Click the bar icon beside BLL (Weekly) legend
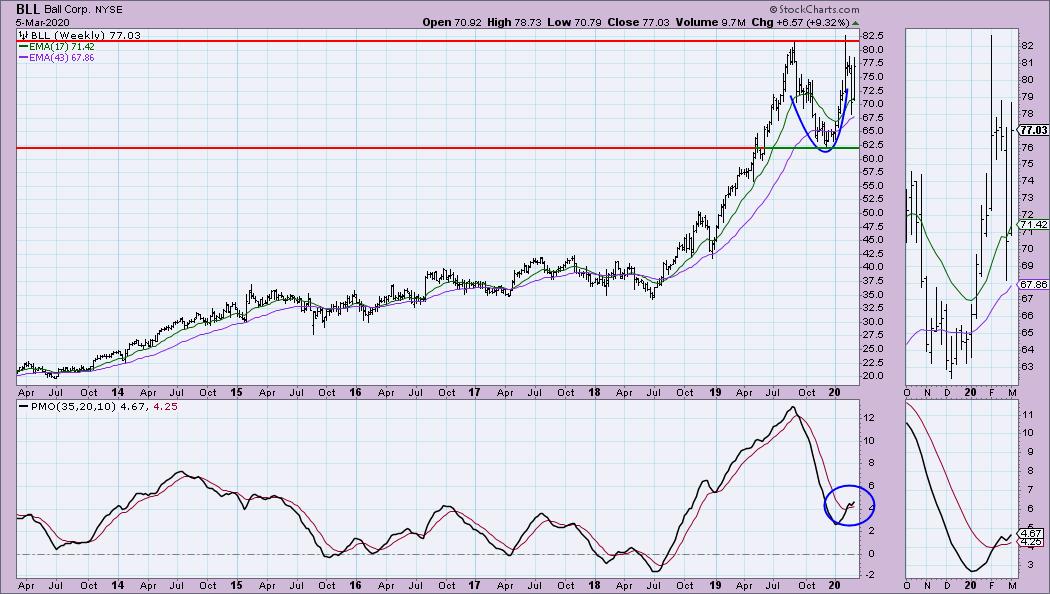1050x594 pixels. click(23, 35)
